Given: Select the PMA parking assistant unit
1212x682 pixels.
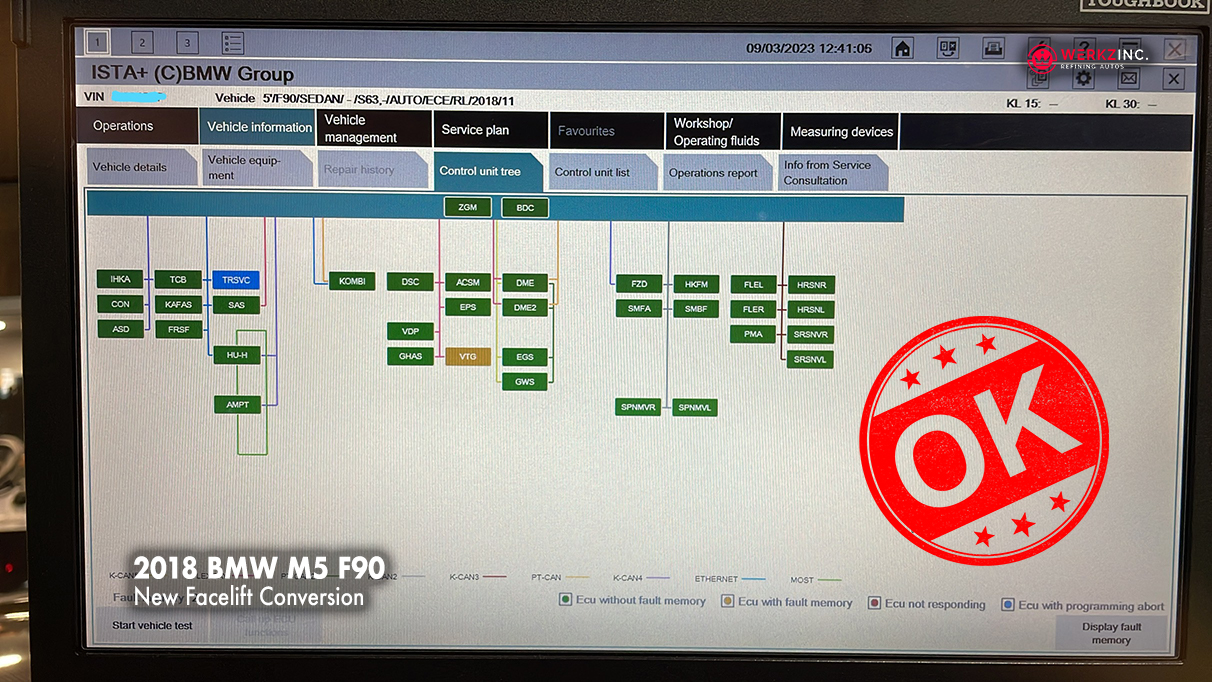Looking at the screenshot, I should coord(754,334).
